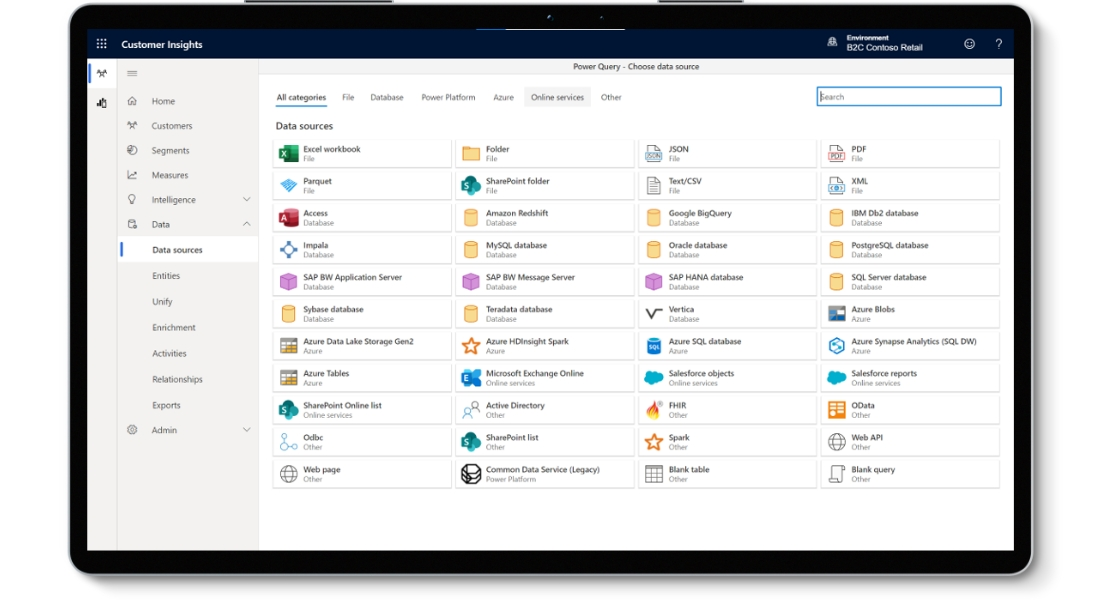Viewport: 1100px width, 600px height.
Task: Click the data source Search field
Action: tap(908, 97)
